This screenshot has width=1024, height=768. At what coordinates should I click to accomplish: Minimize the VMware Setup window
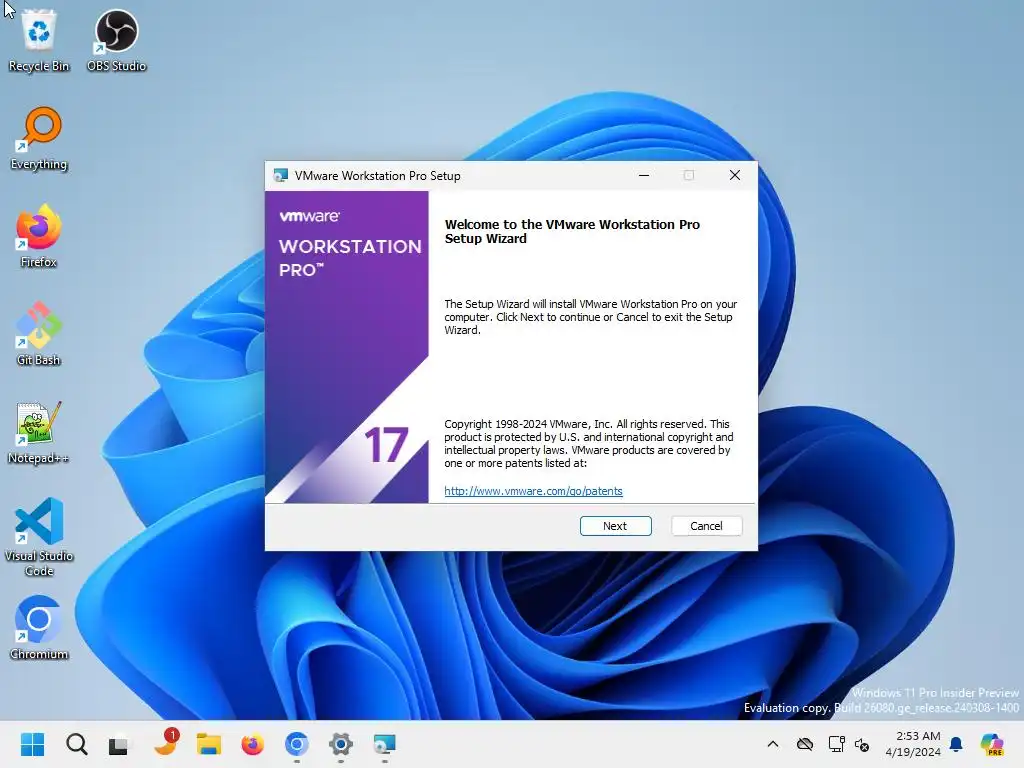click(x=644, y=175)
